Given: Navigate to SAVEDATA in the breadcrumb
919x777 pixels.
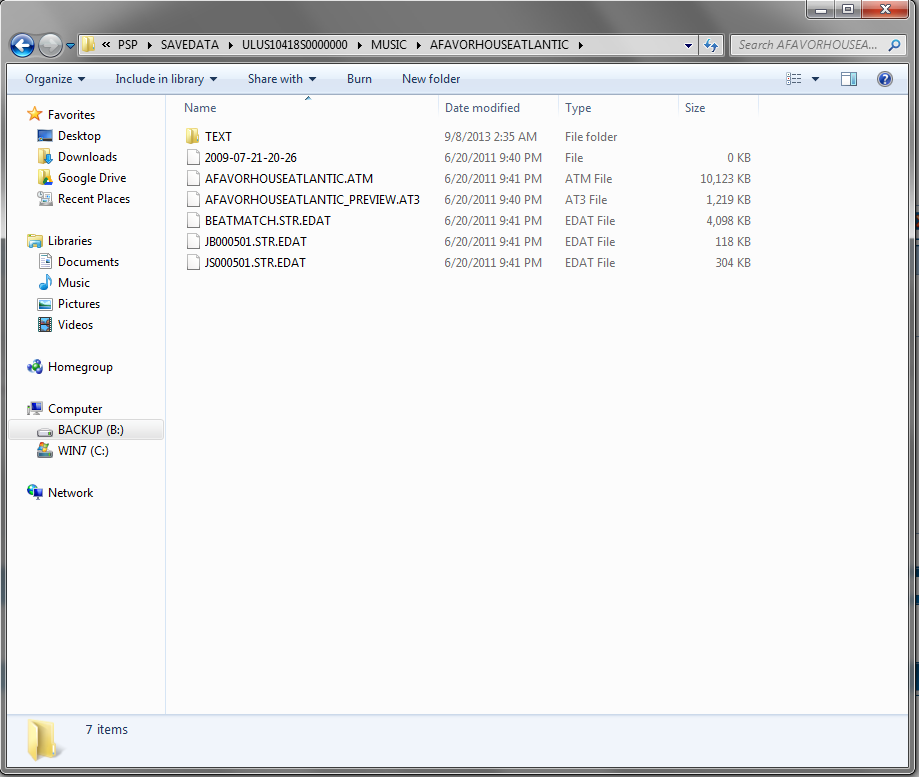Looking at the screenshot, I should tap(190, 45).
